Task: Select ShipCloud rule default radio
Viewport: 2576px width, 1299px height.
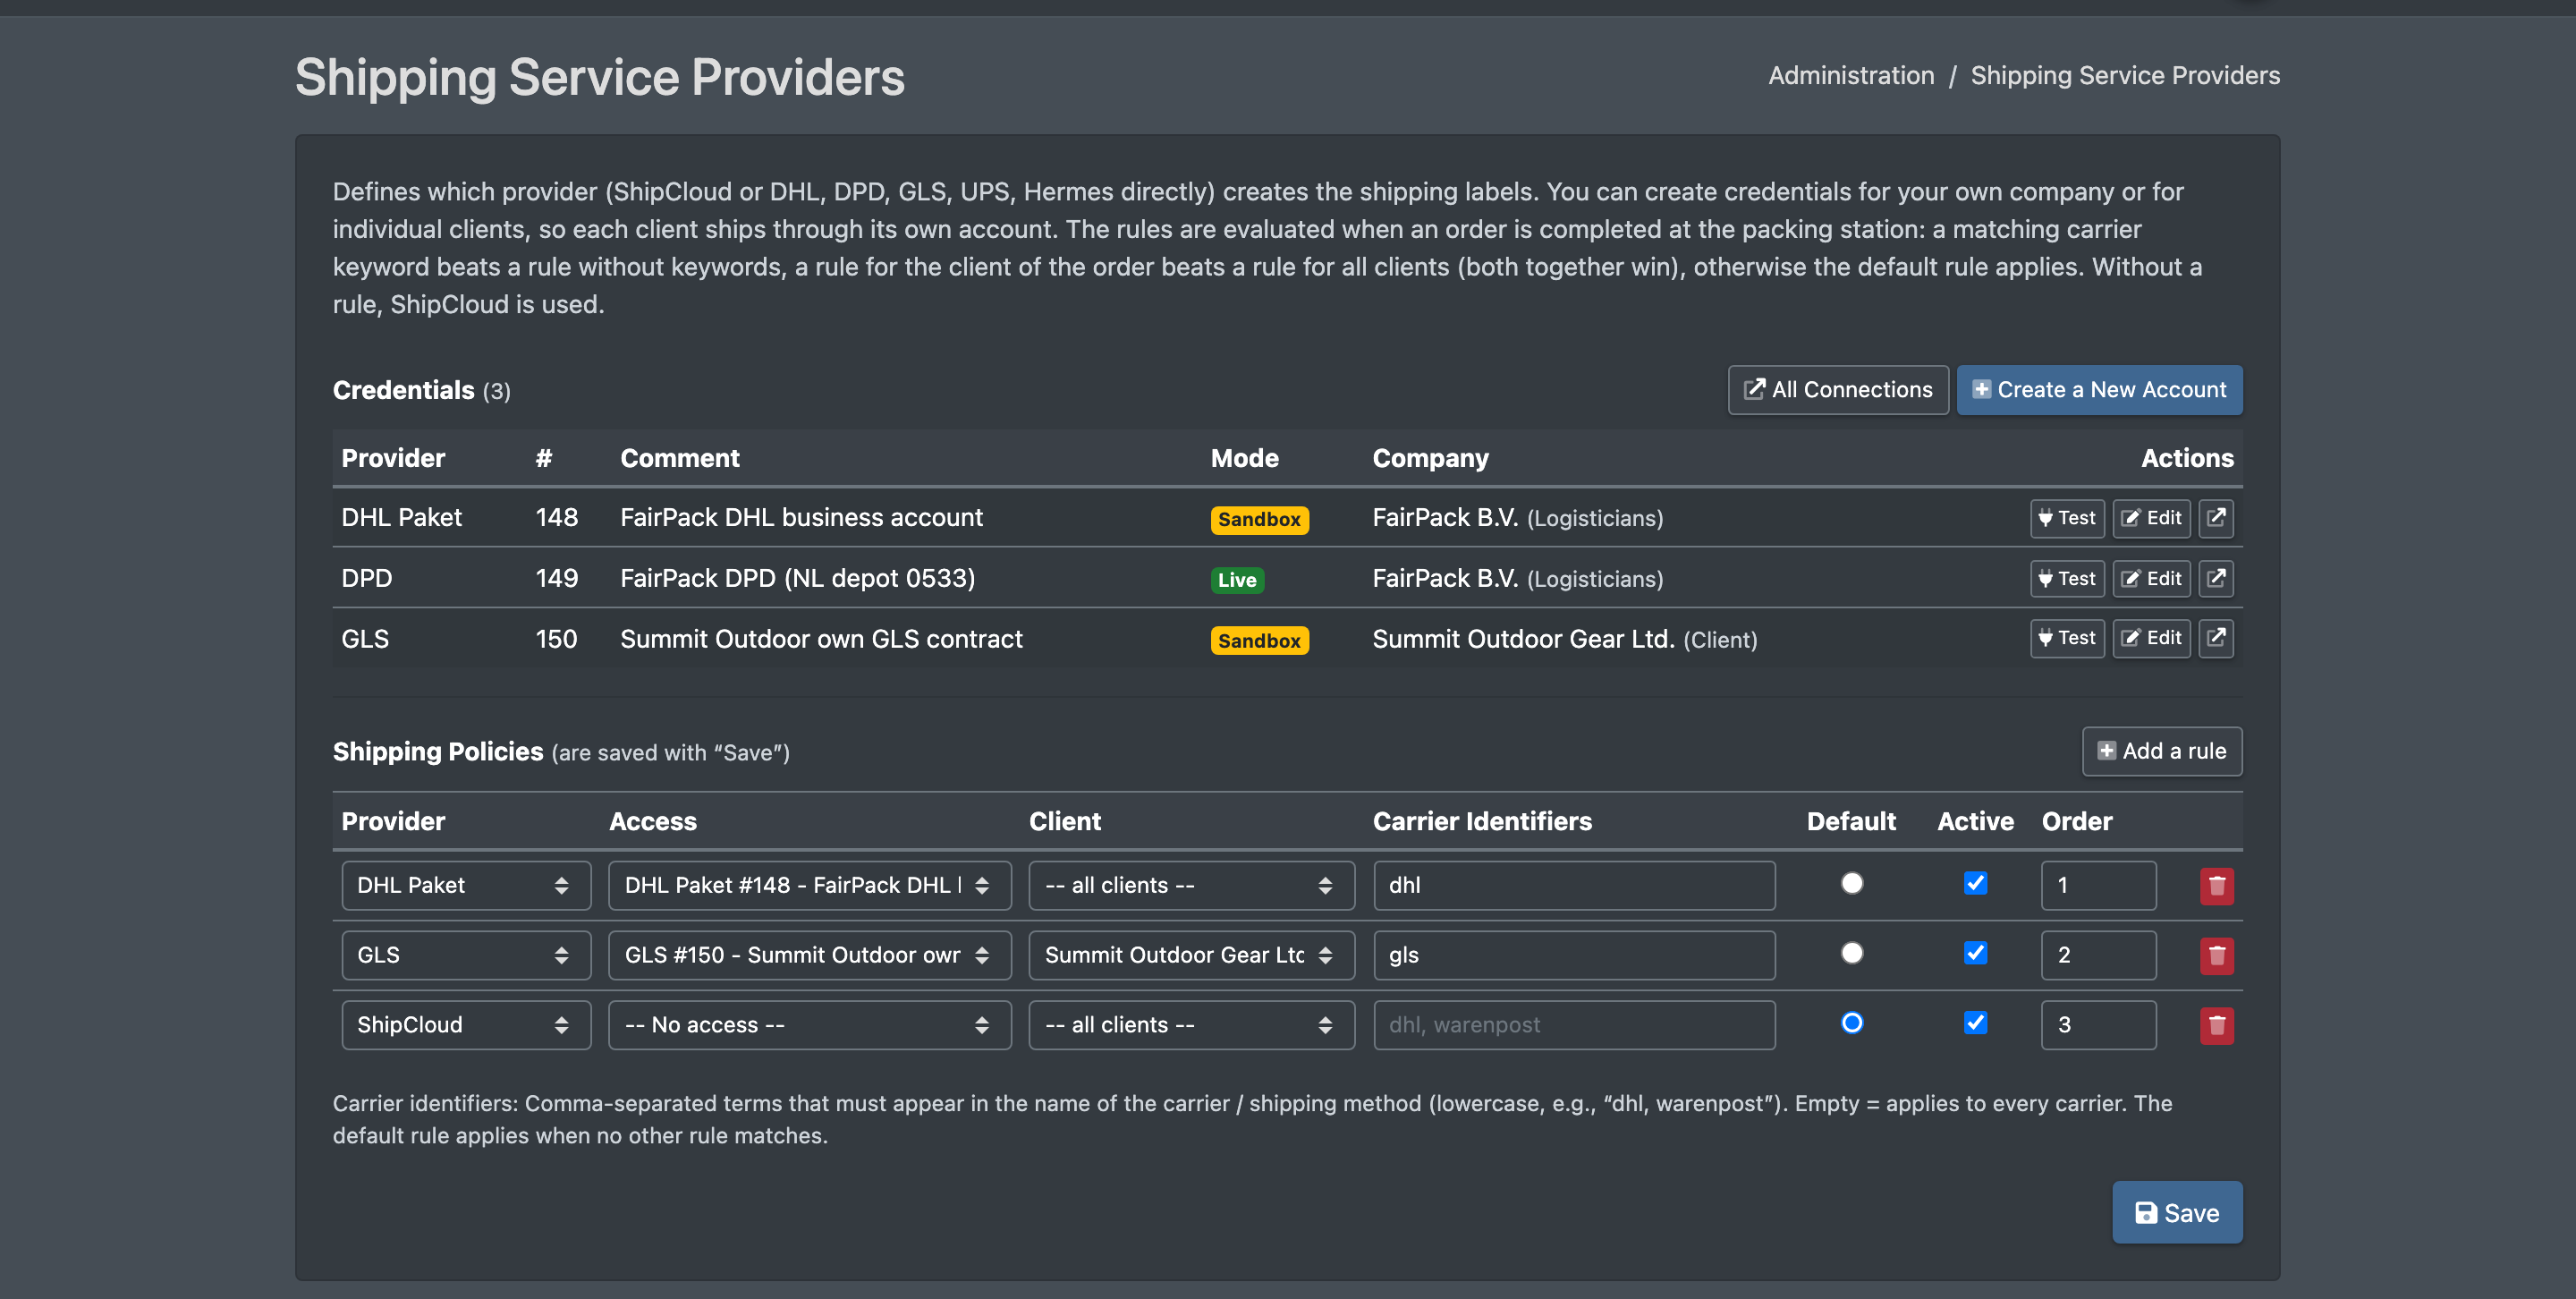Action: (x=1852, y=1022)
